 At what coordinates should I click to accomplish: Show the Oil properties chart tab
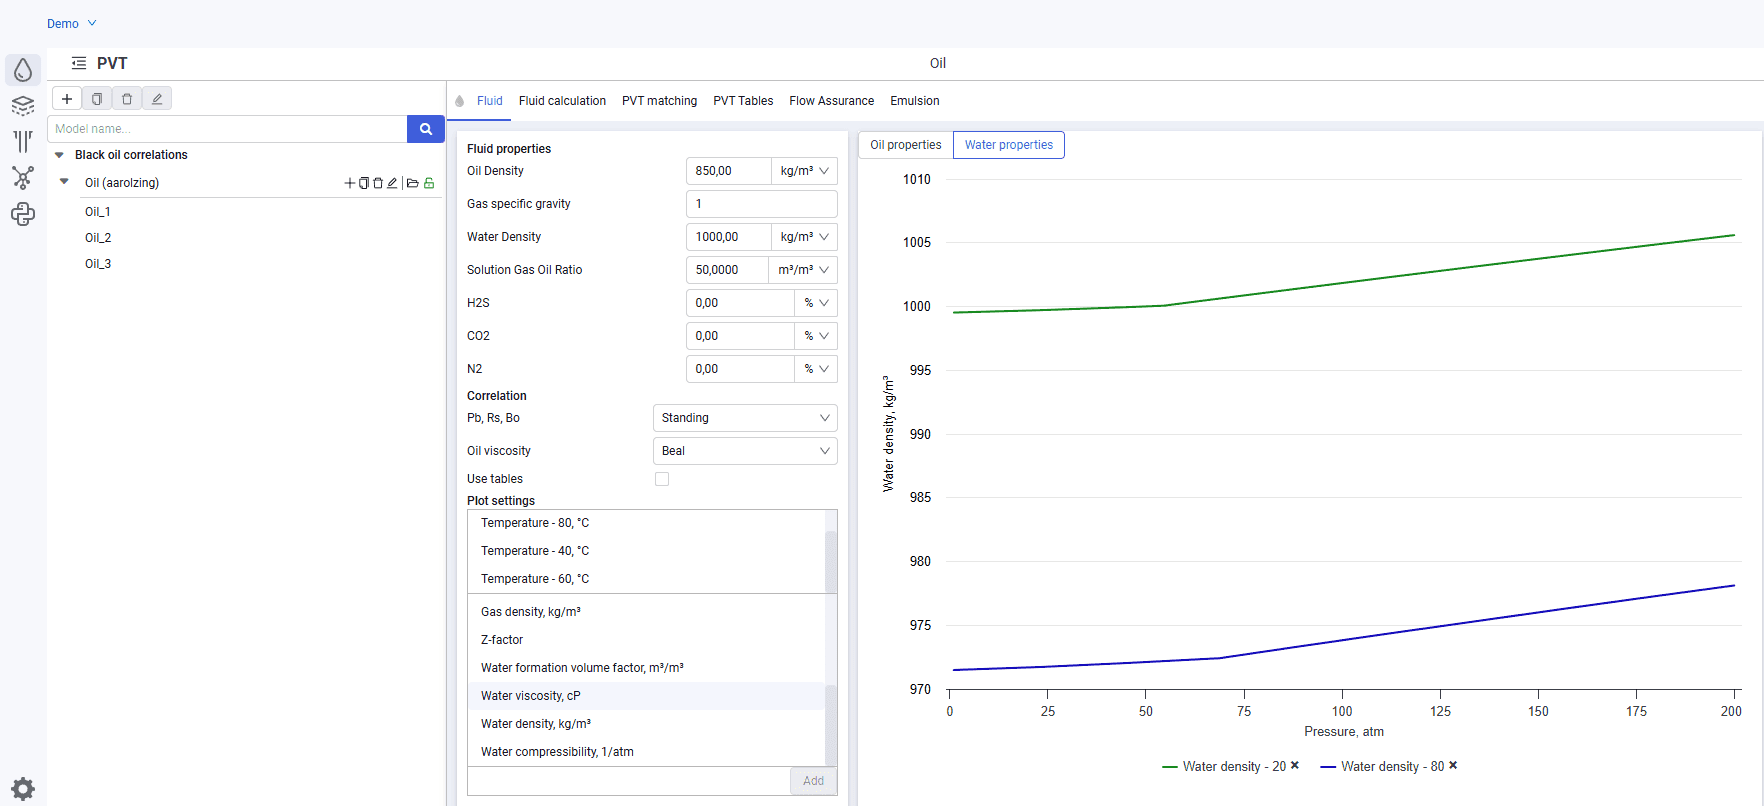click(906, 145)
